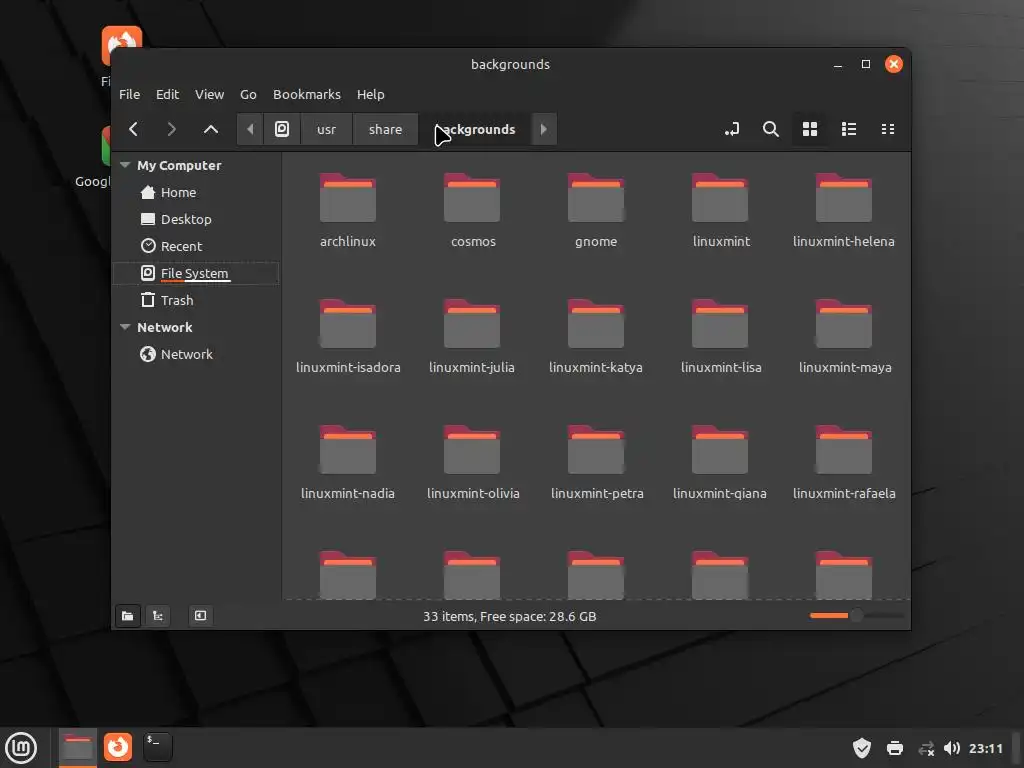Select the linuxmint-qiana folder icon
The width and height of the screenshot is (1024, 768).
tap(720, 449)
